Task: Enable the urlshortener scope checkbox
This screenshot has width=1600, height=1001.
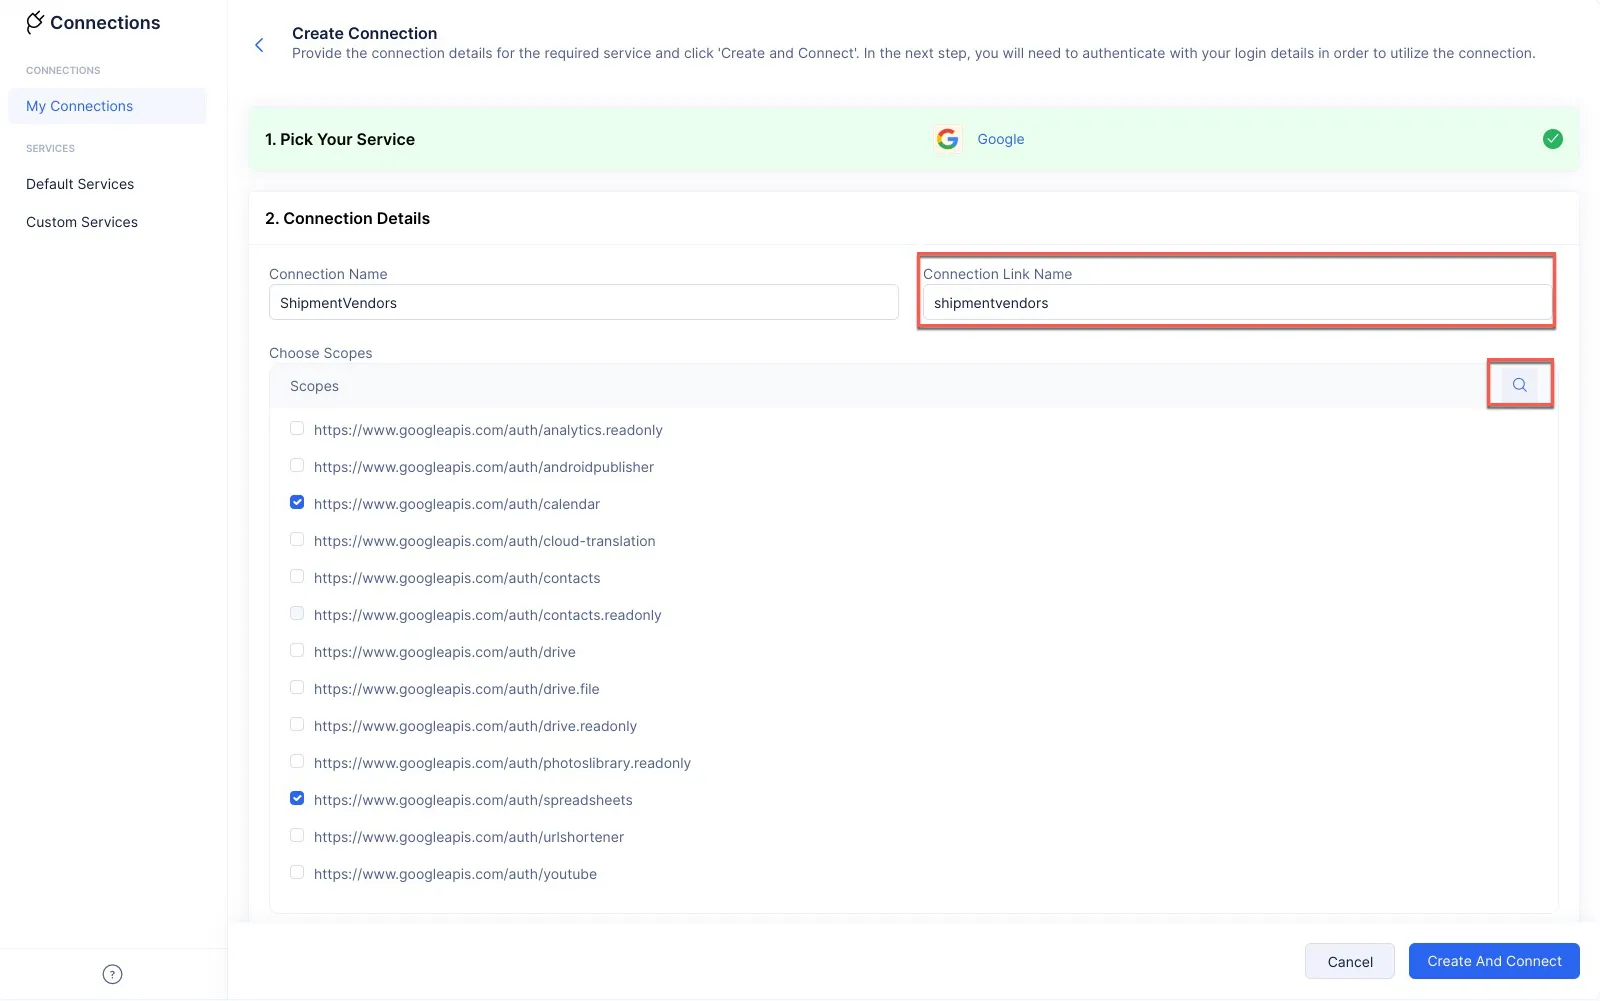Action: pyautogui.click(x=297, y=836)
